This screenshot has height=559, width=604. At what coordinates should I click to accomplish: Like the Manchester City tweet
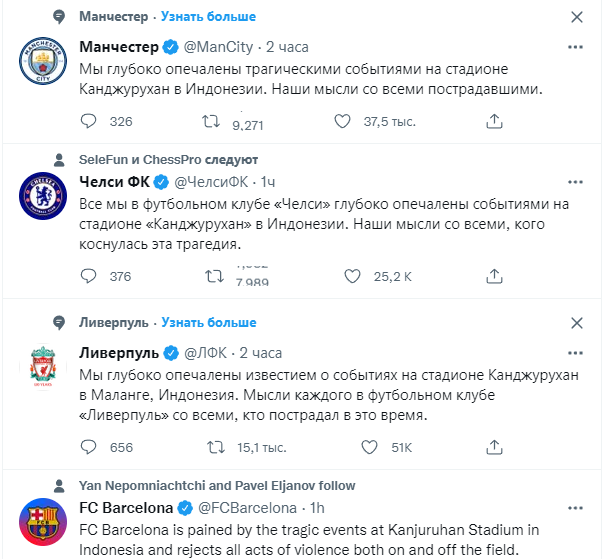point(343,121)
